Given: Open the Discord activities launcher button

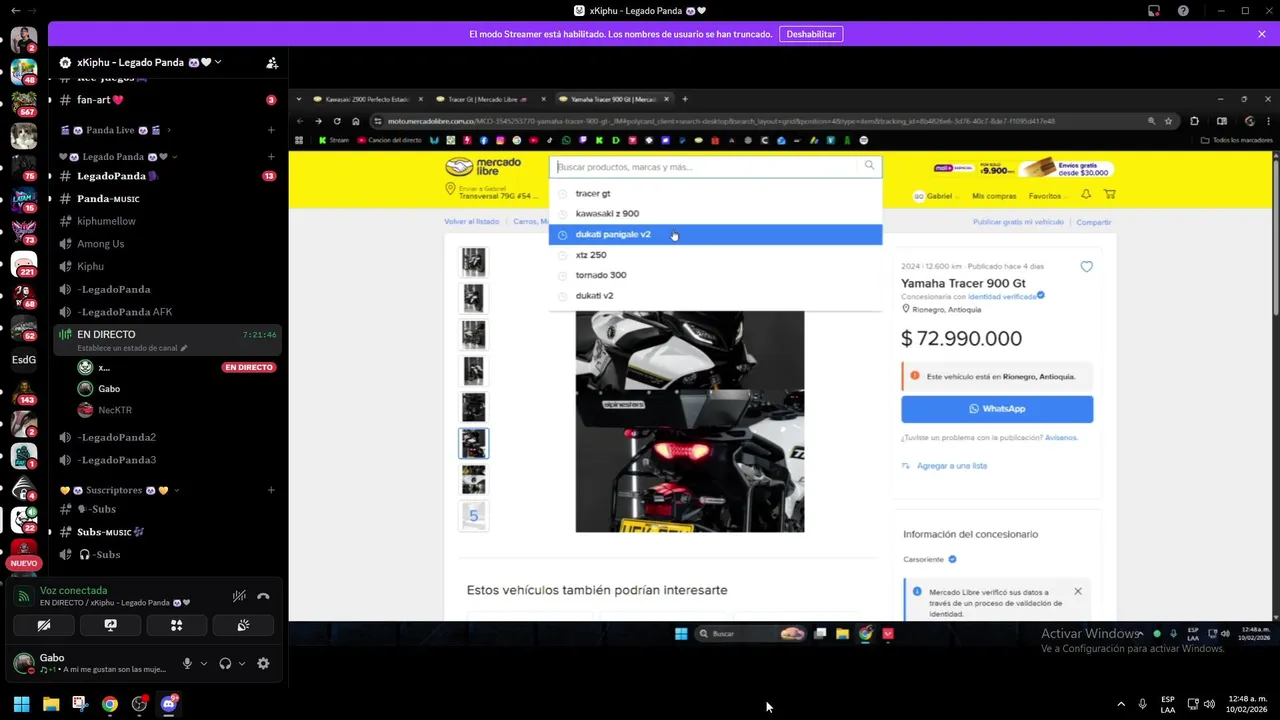Looking at the screenshot, I should coord(176,625).
